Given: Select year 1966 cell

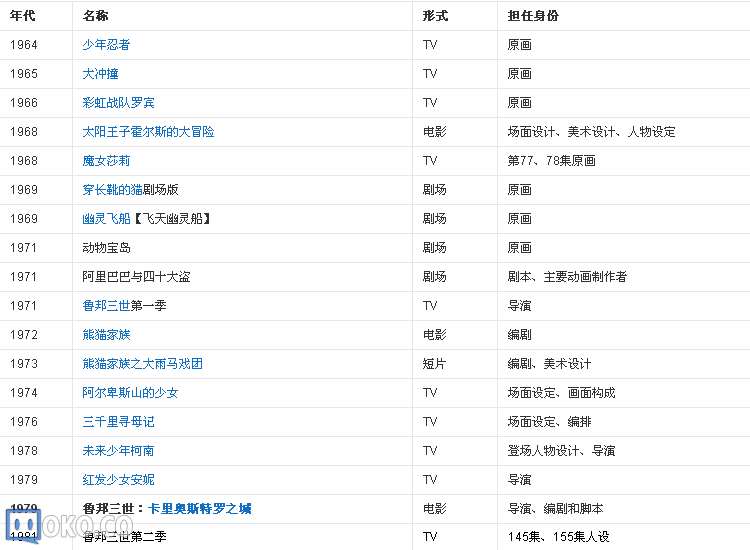Looking at the screenshot, I should coord(24,103).
